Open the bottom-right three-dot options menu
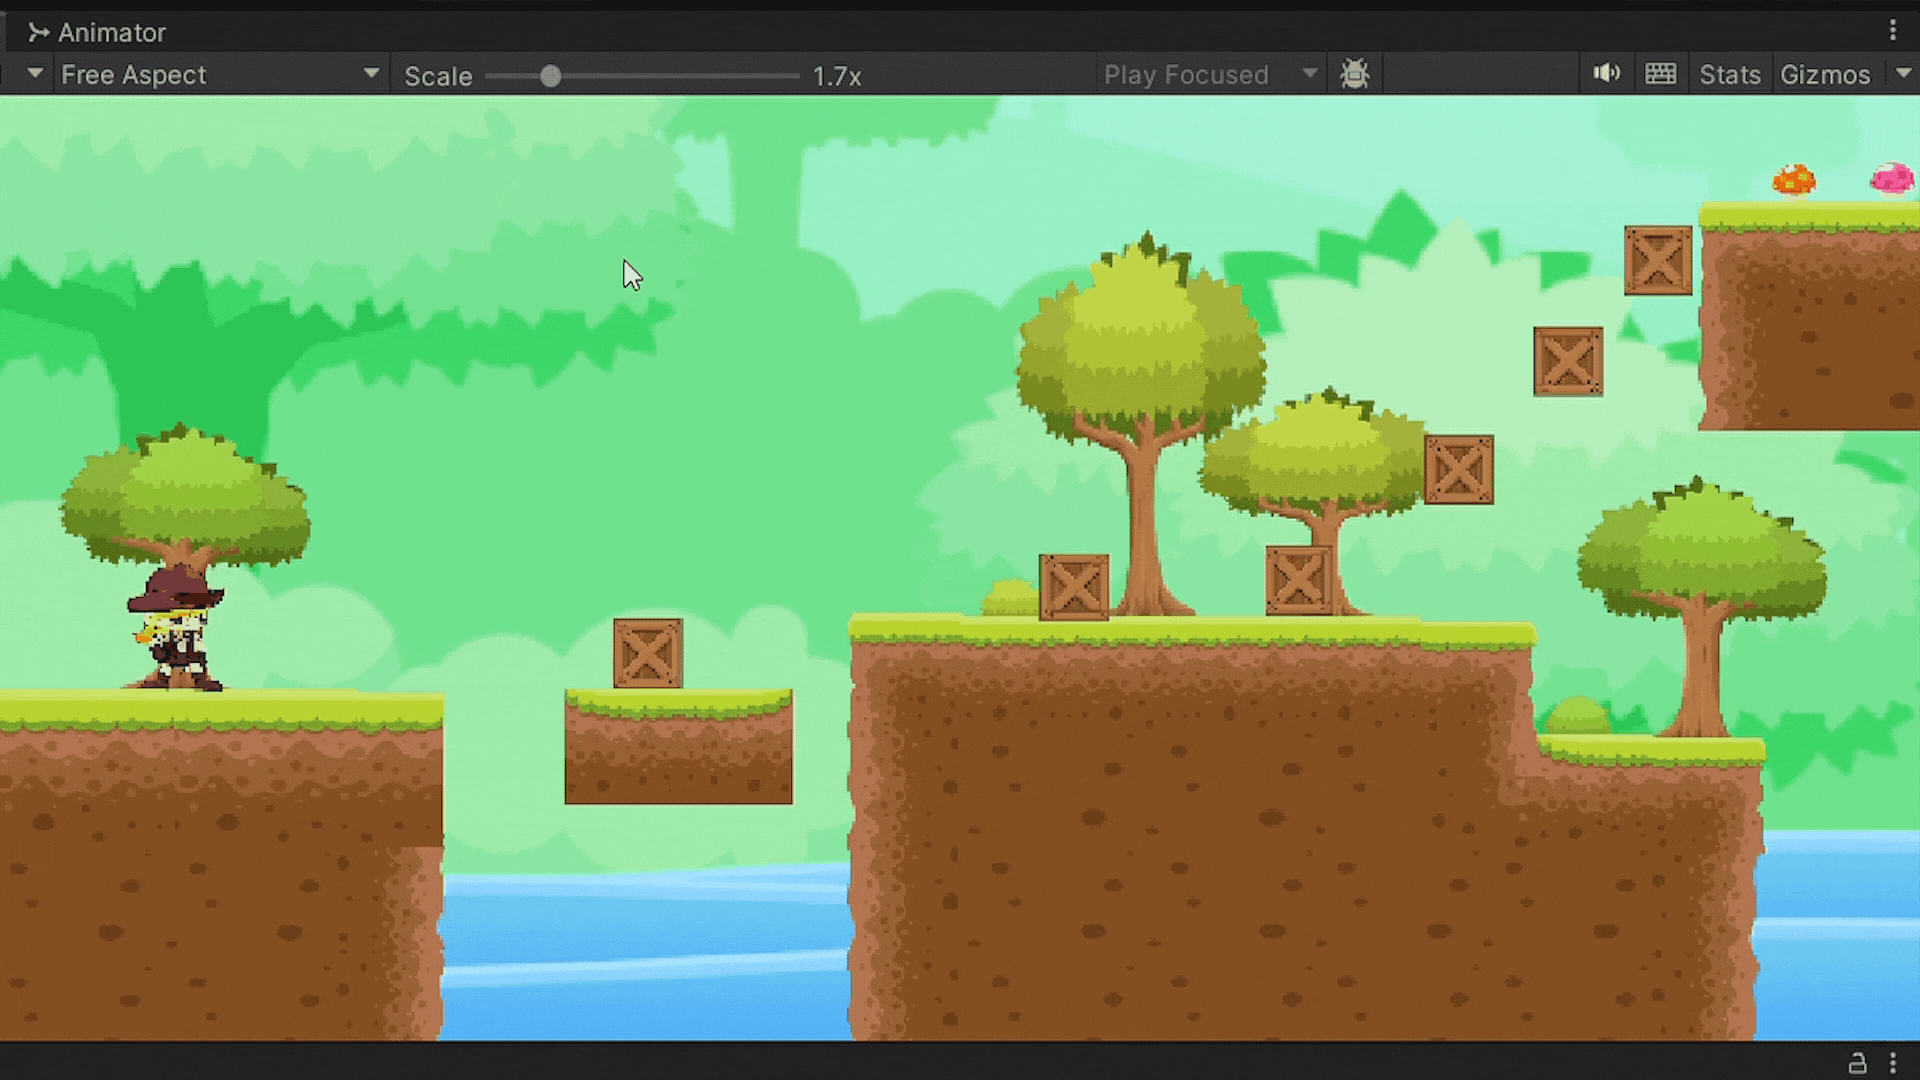 pos(1892,1062)
